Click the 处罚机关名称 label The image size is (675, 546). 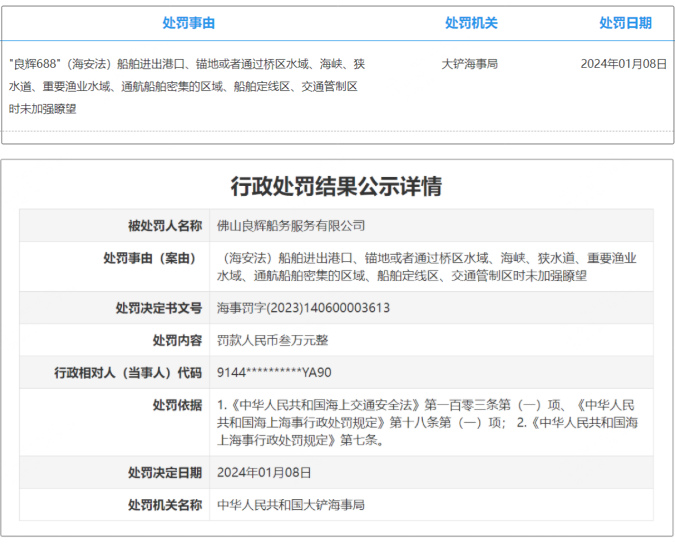point(165,505)
